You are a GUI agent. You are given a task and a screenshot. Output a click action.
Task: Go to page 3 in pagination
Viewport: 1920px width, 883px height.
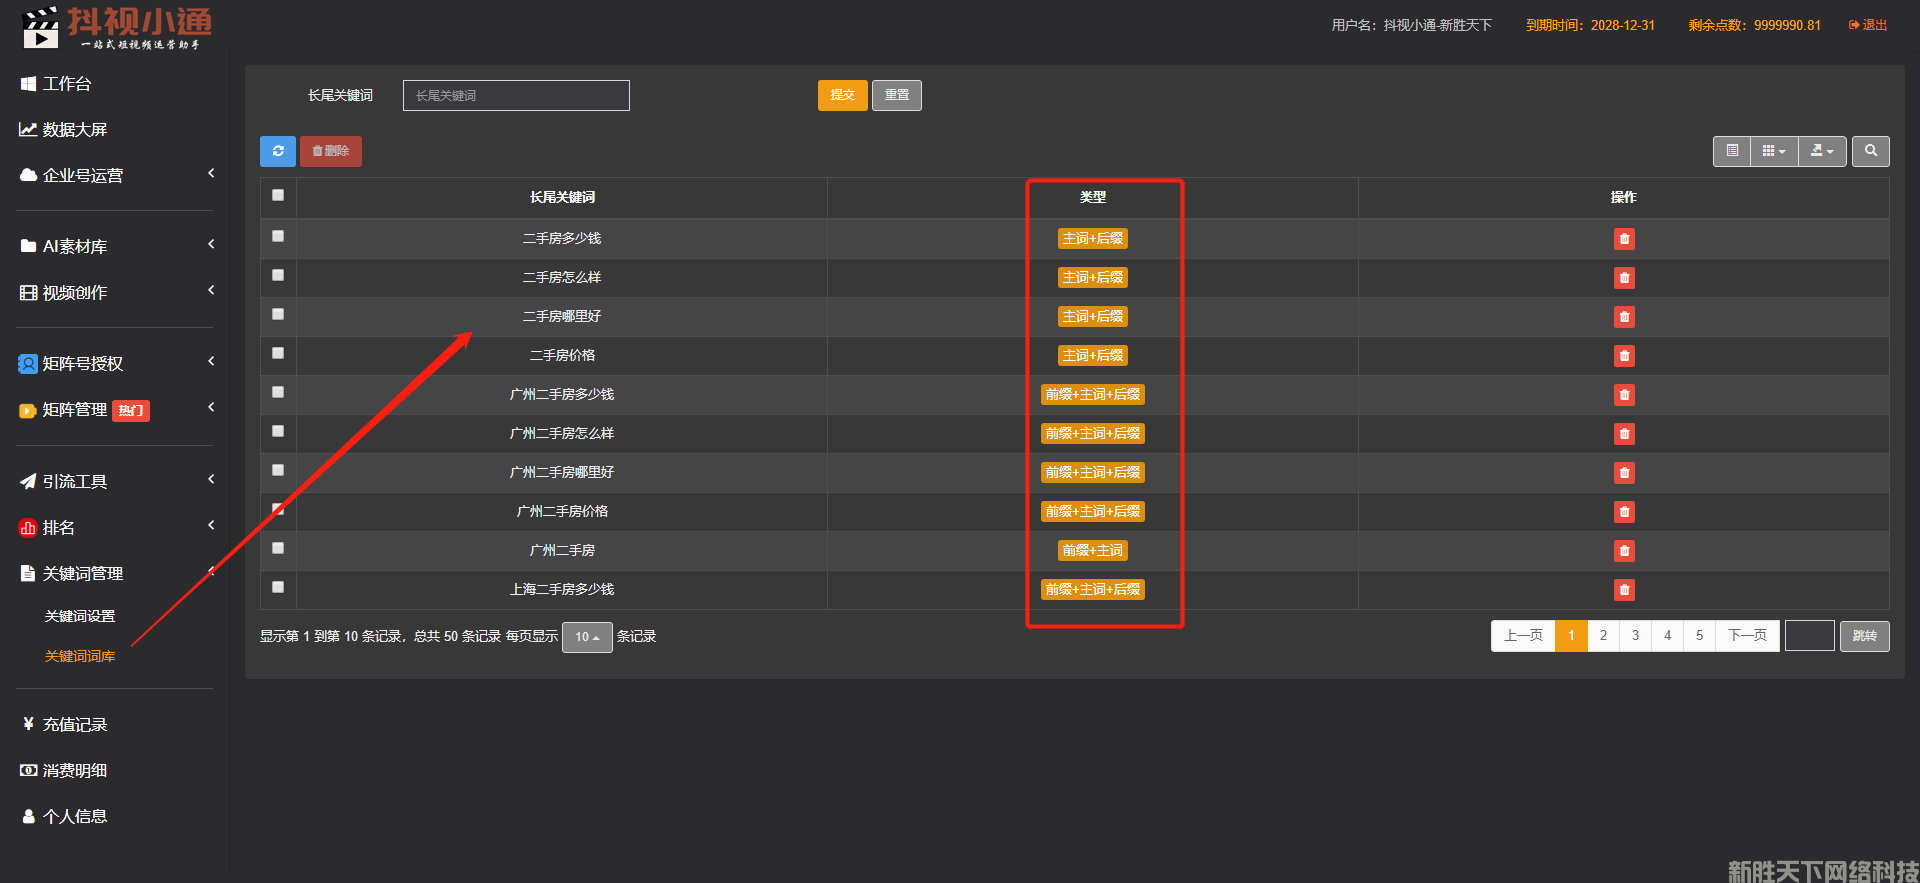(x=1635, y=636)
